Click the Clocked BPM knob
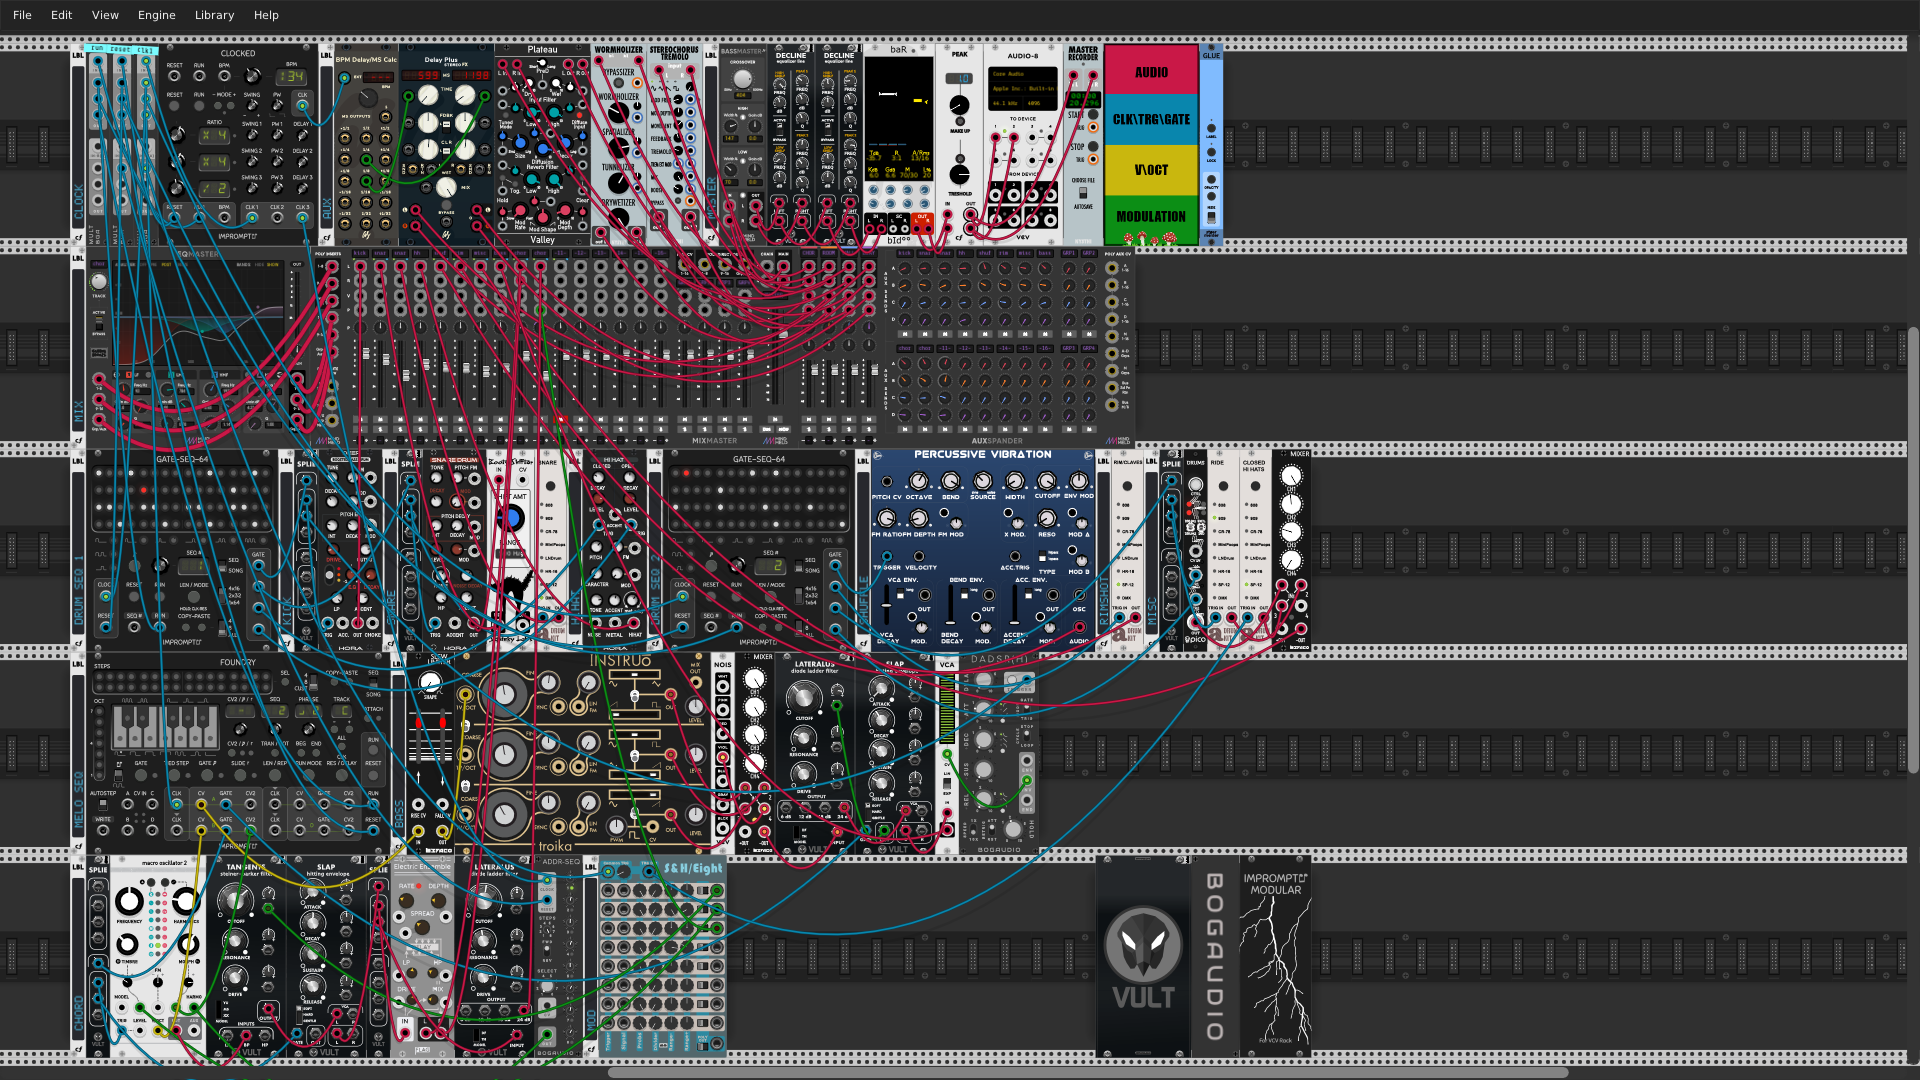The image size is (1920, 1080). click(x=253, y=76)
